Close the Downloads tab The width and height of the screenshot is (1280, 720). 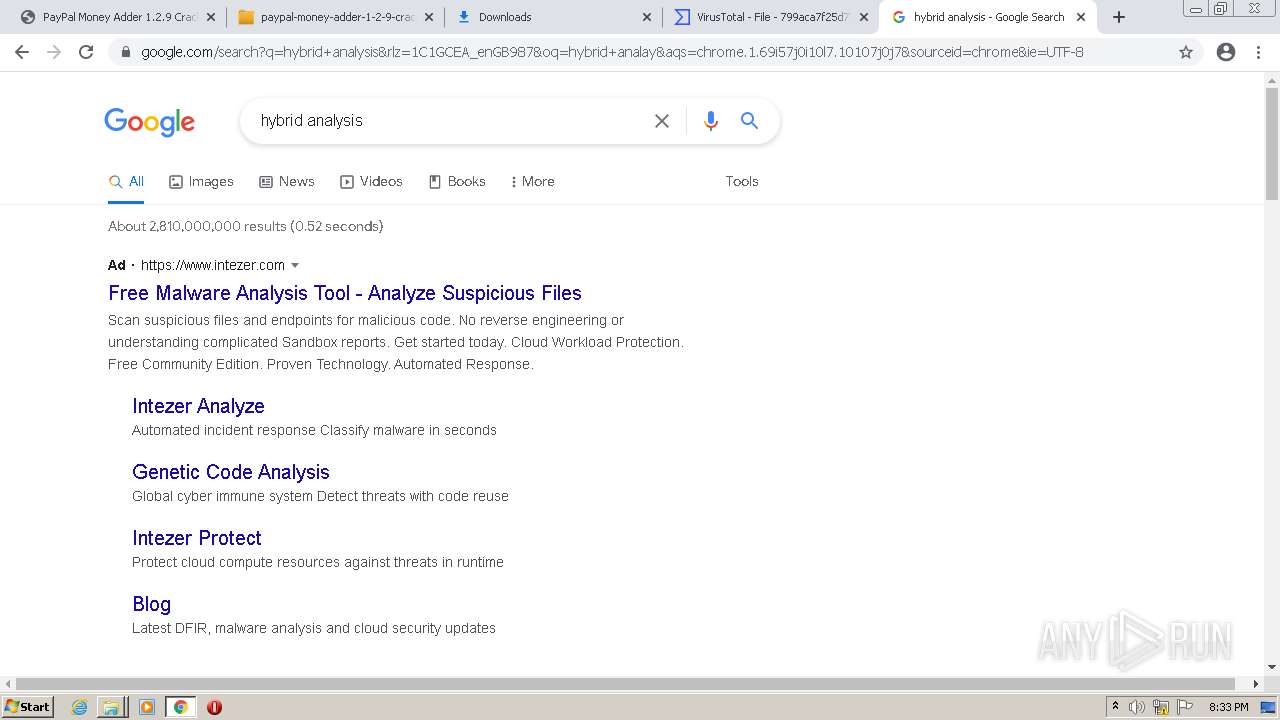tap(646, 17)
